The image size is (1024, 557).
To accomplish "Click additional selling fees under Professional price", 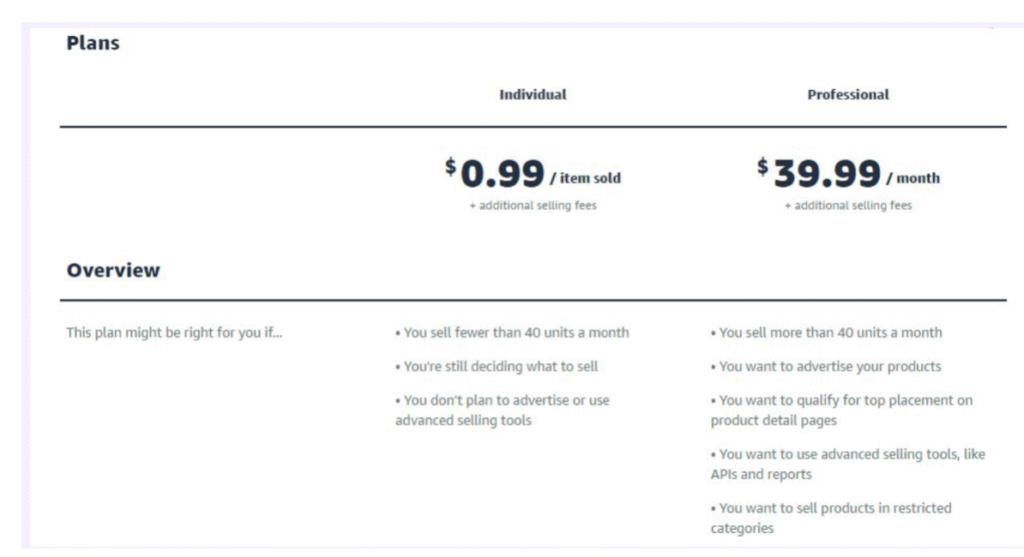I will 848,206.
